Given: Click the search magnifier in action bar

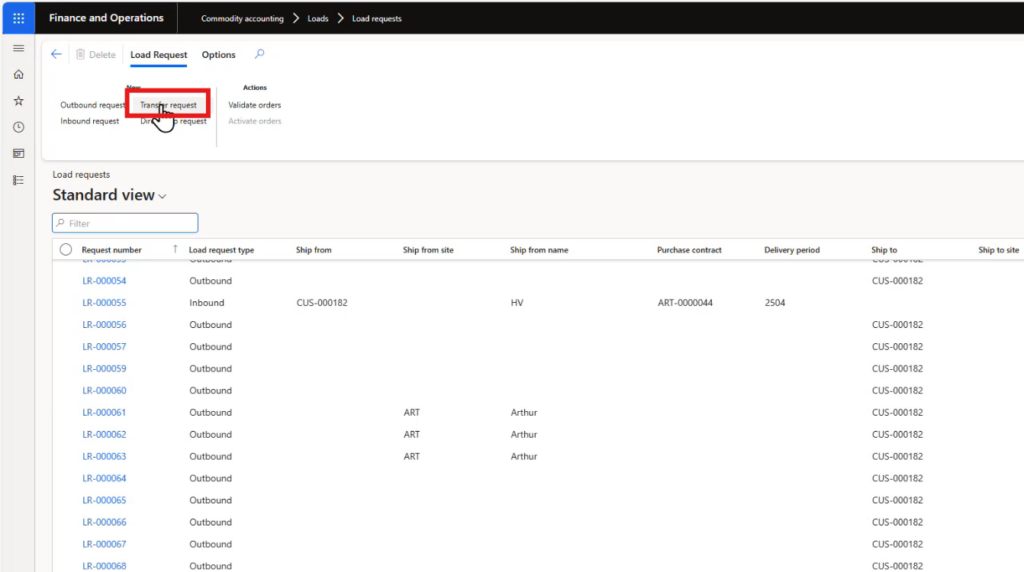Looking at the screenshot, I should [259, 54].
